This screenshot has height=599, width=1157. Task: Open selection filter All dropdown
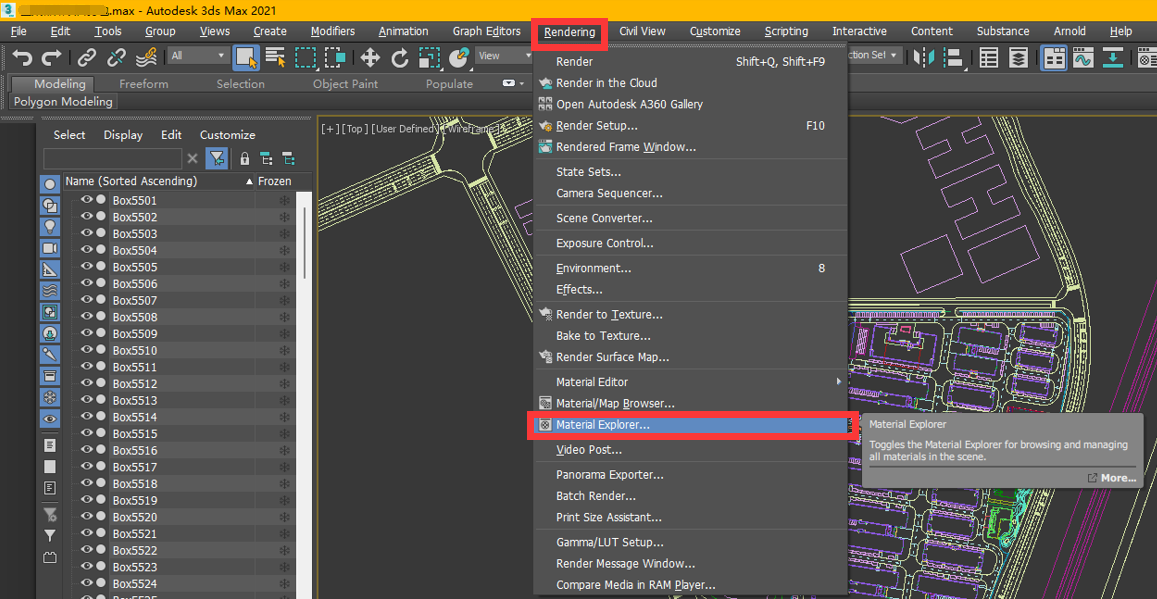[x=198, y=56]
